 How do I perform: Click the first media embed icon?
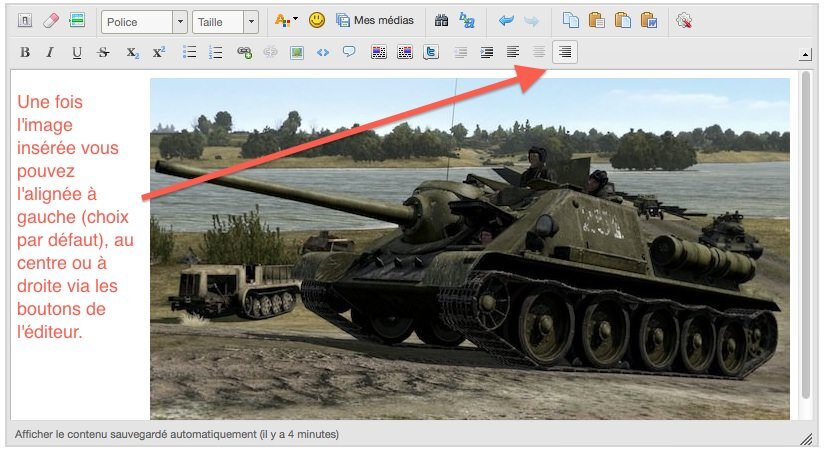[x=379, y=52]
